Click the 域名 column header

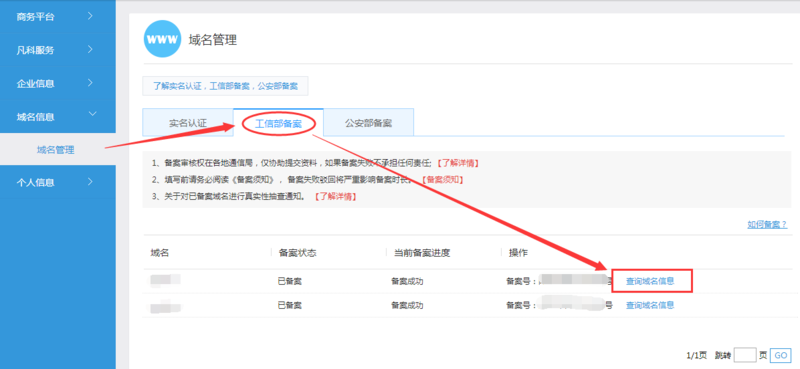(160, 253)
